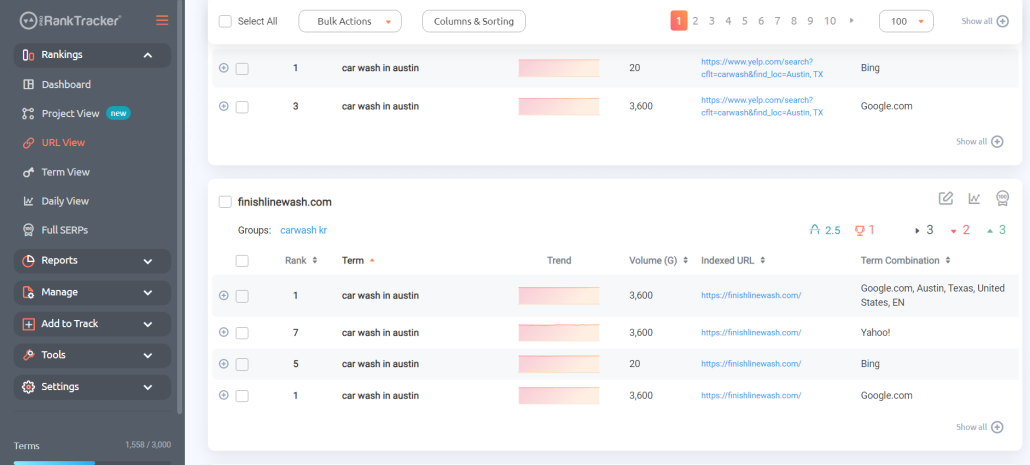Open Project View in sidebar

coord(70,113)
